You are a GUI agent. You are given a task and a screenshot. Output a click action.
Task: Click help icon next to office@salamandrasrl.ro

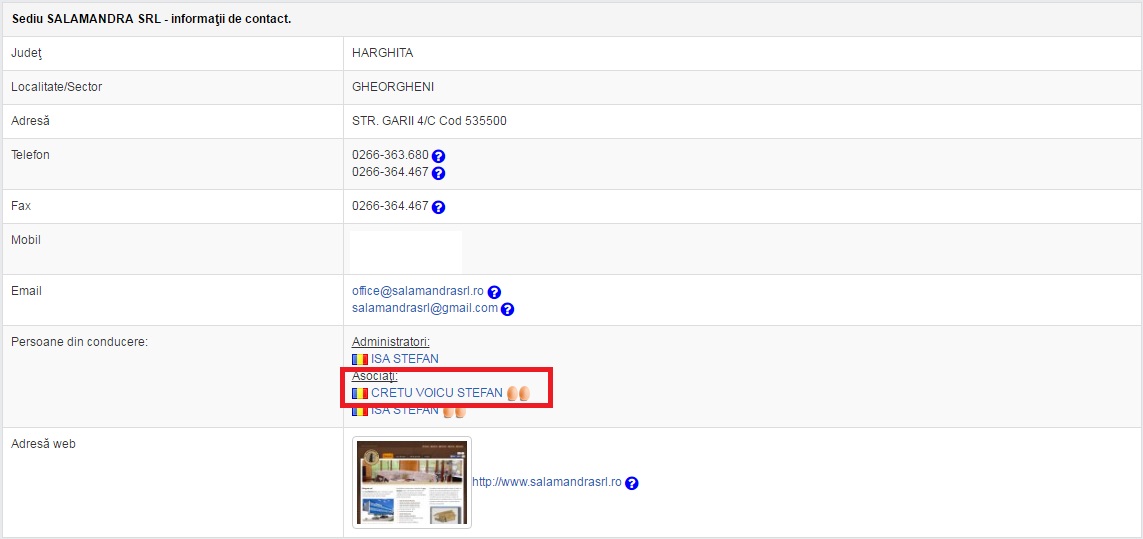click(494, 292)
